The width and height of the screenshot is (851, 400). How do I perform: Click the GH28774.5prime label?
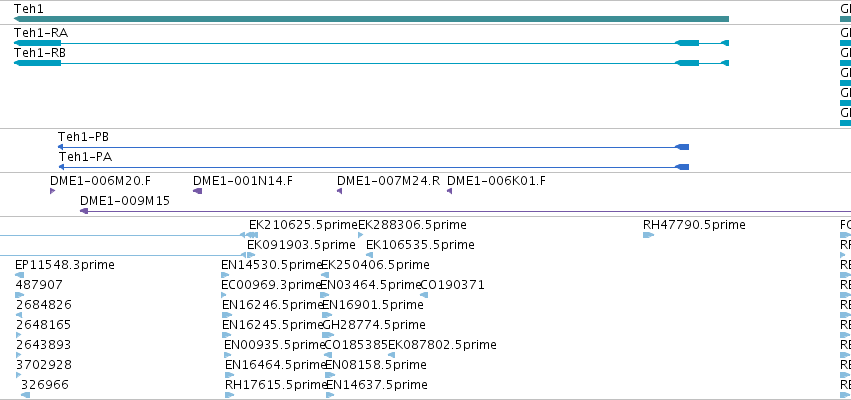point(374,325)
